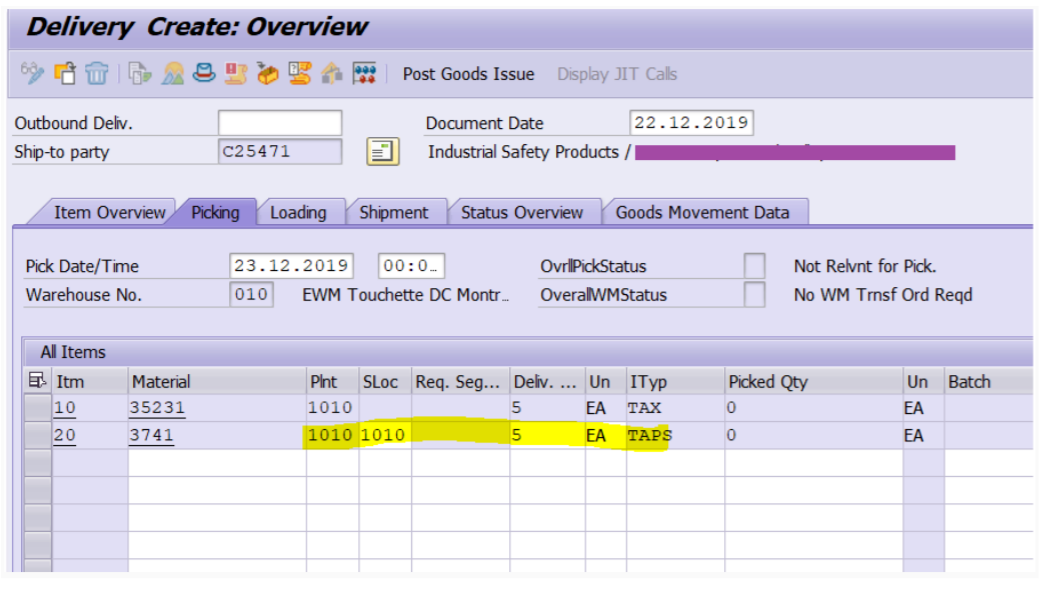Click the Pick Date field showing 23.12.2019
This screenshot has height=591, width=1044.
pyautogui.click(x=291, y=266)
